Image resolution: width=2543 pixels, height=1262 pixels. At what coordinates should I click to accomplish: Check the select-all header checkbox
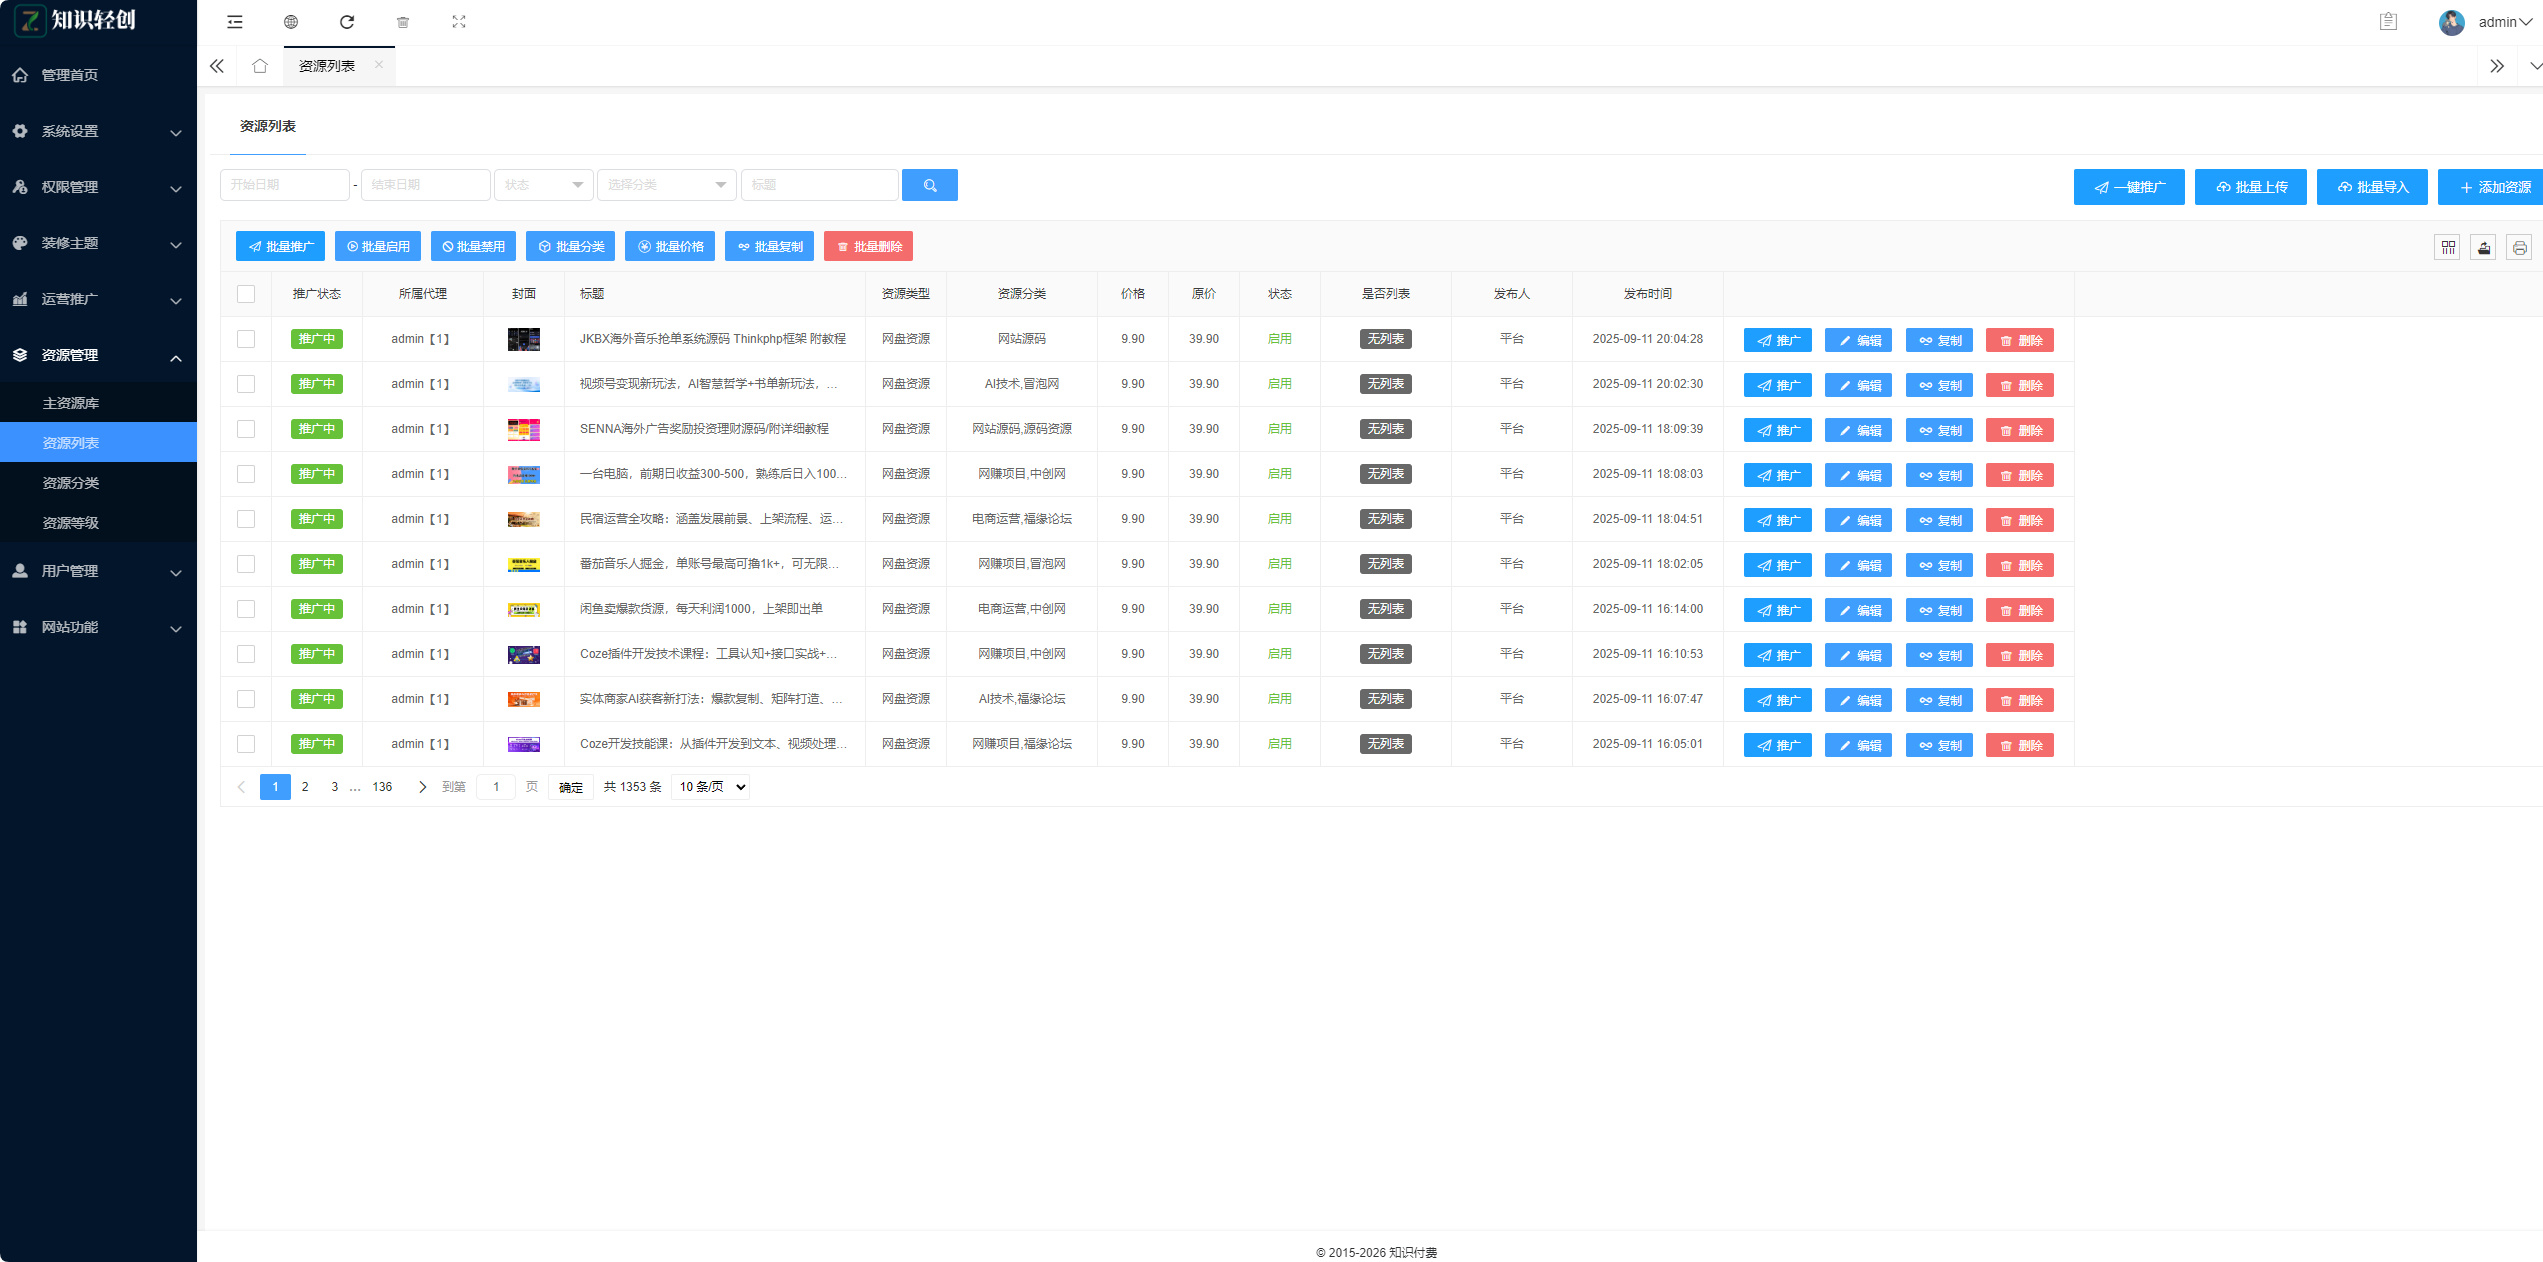246,294
